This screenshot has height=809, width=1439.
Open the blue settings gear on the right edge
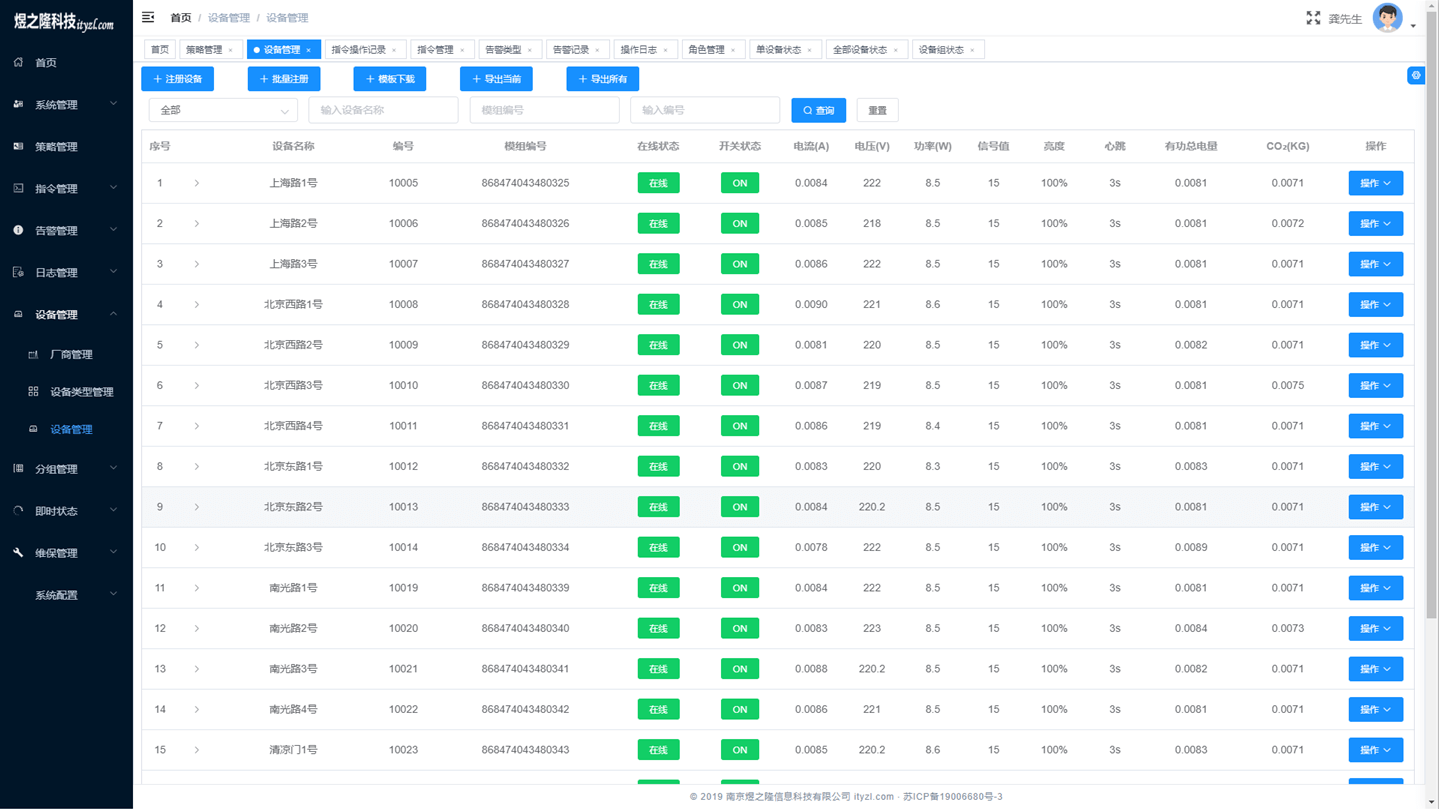(1415, 76)
